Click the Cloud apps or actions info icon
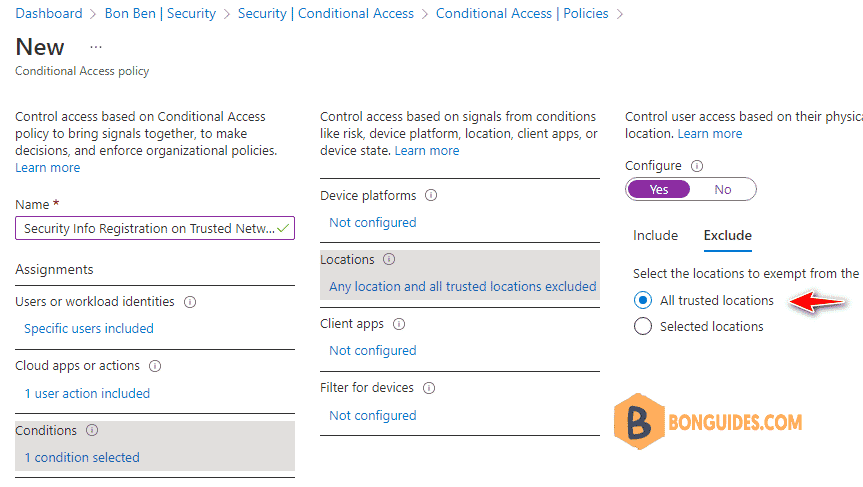Image resolution: width=863 pixels, height=487 pixels. [x=155, y=366]
